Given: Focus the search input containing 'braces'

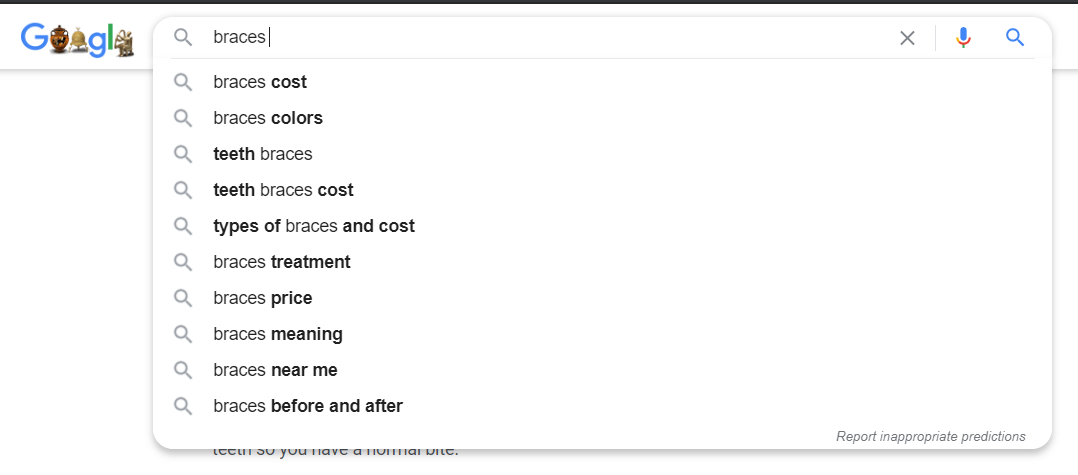Looking at the screenshot, I should [550, 38].
